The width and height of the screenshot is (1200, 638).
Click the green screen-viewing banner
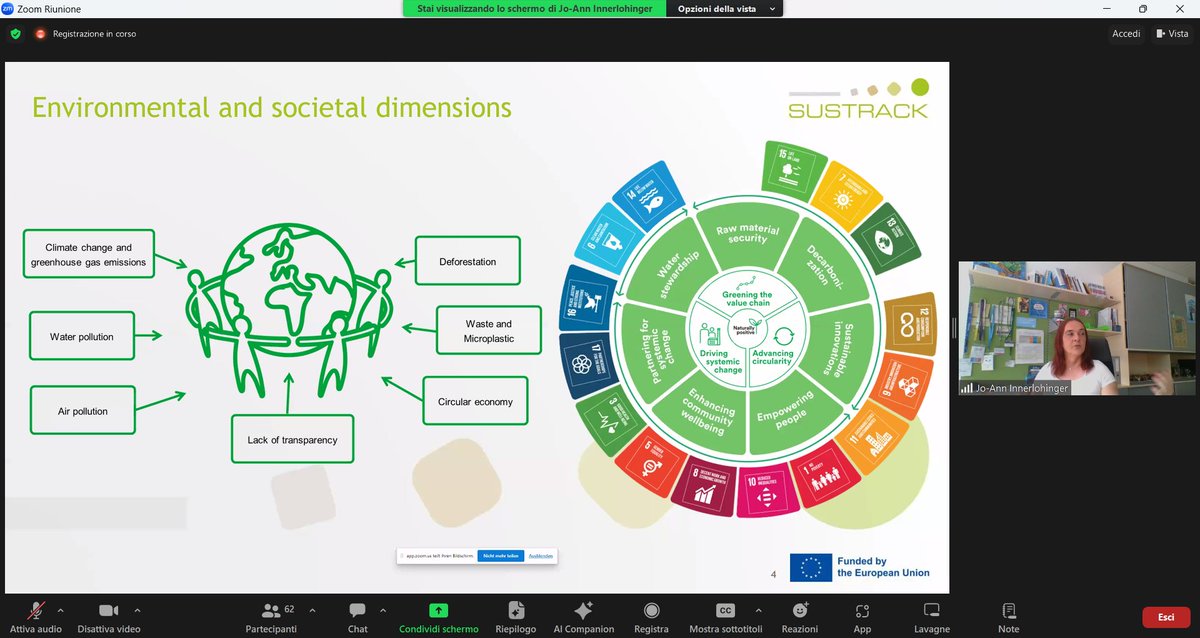click(534, 9)
